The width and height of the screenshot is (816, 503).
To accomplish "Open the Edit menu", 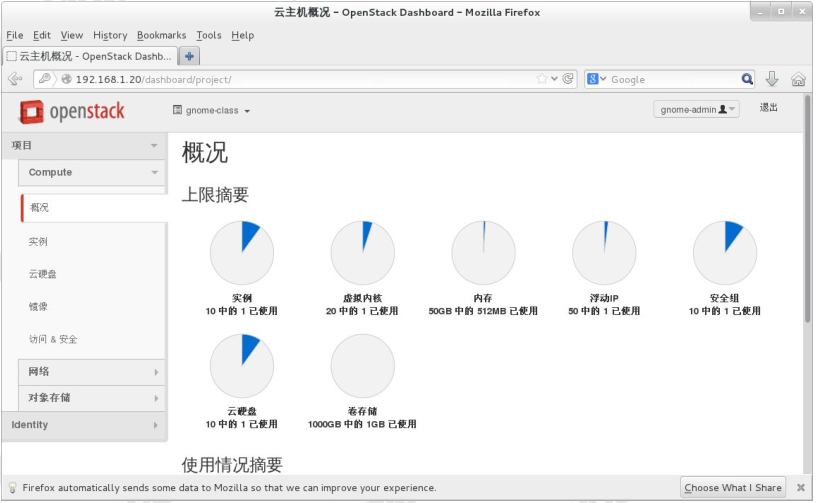I will click(42, 35).
